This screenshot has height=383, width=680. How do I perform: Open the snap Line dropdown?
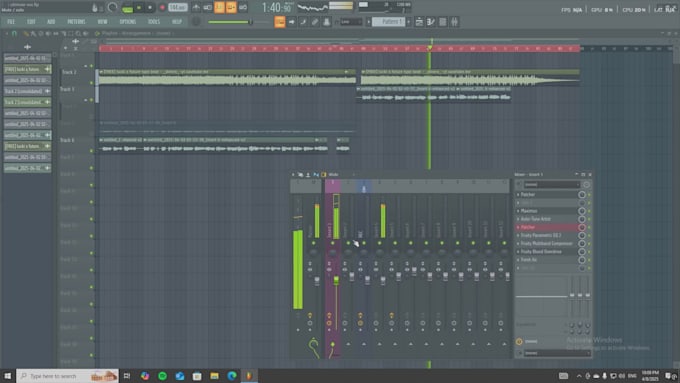351,22
